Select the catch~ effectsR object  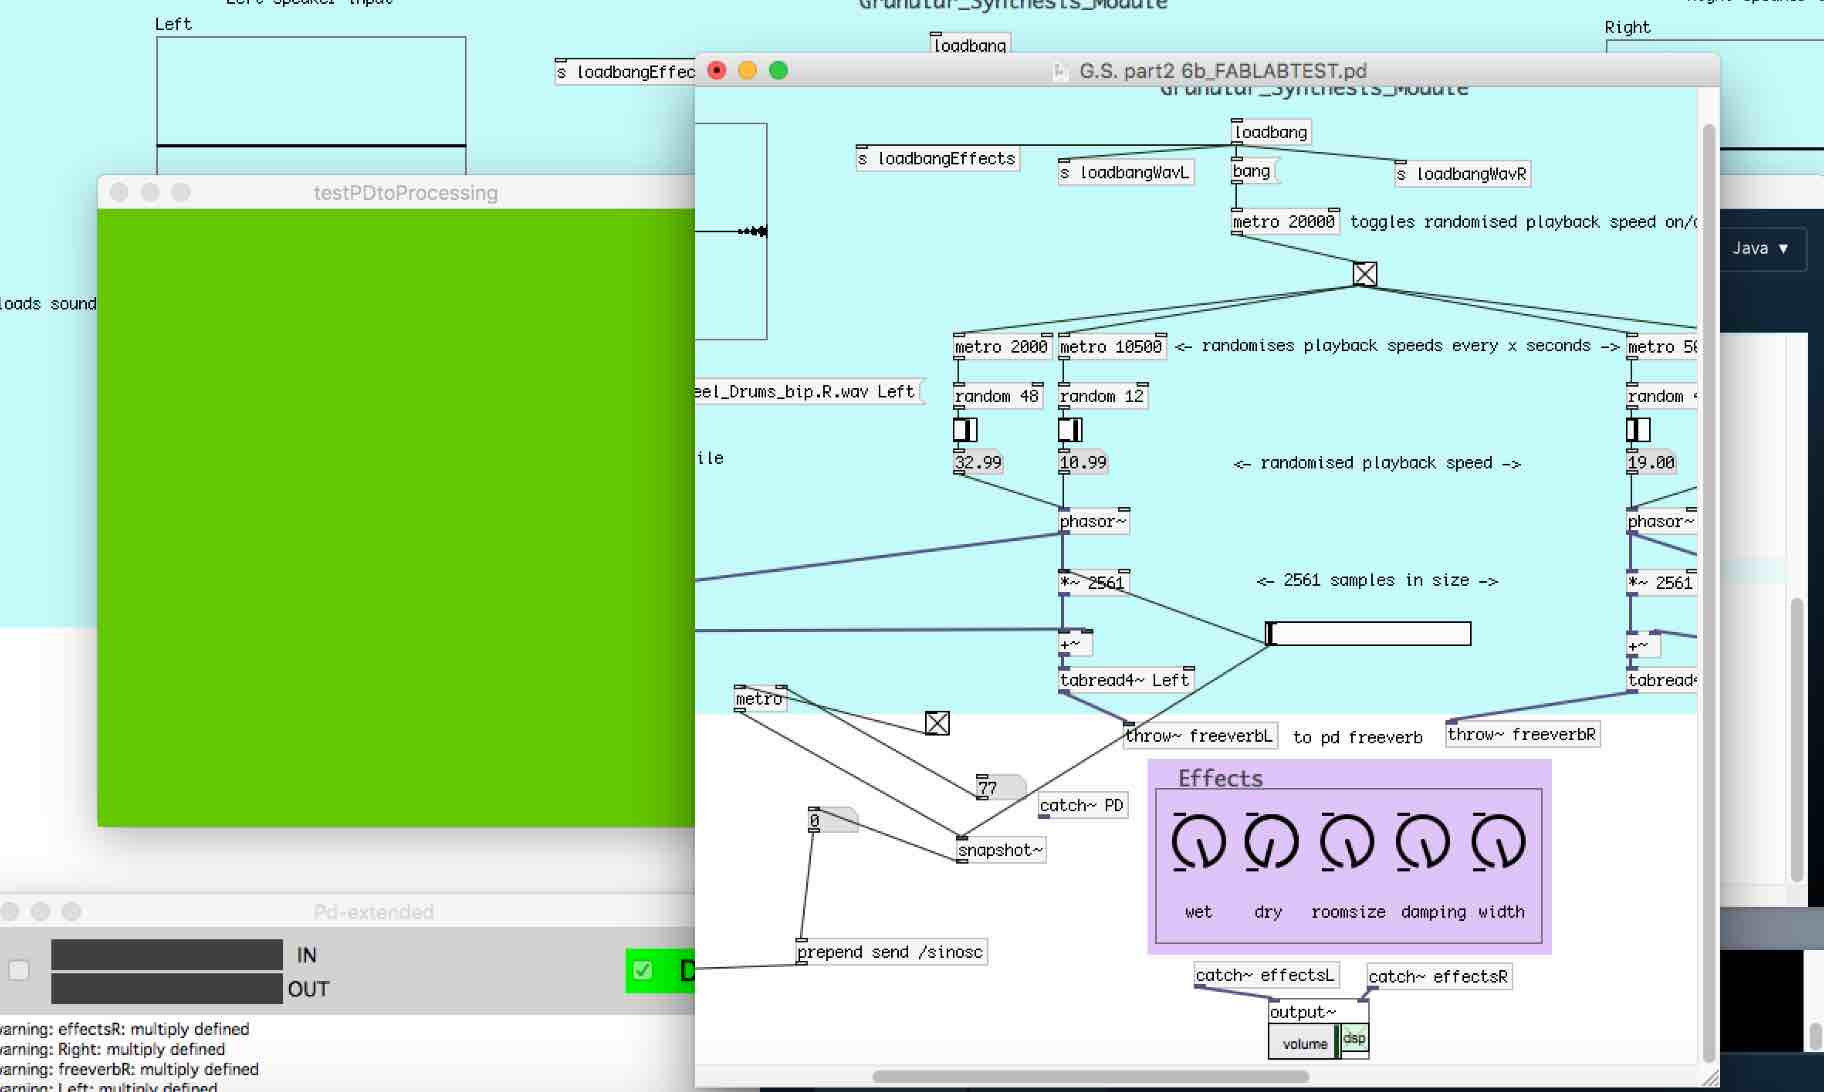1439,977
